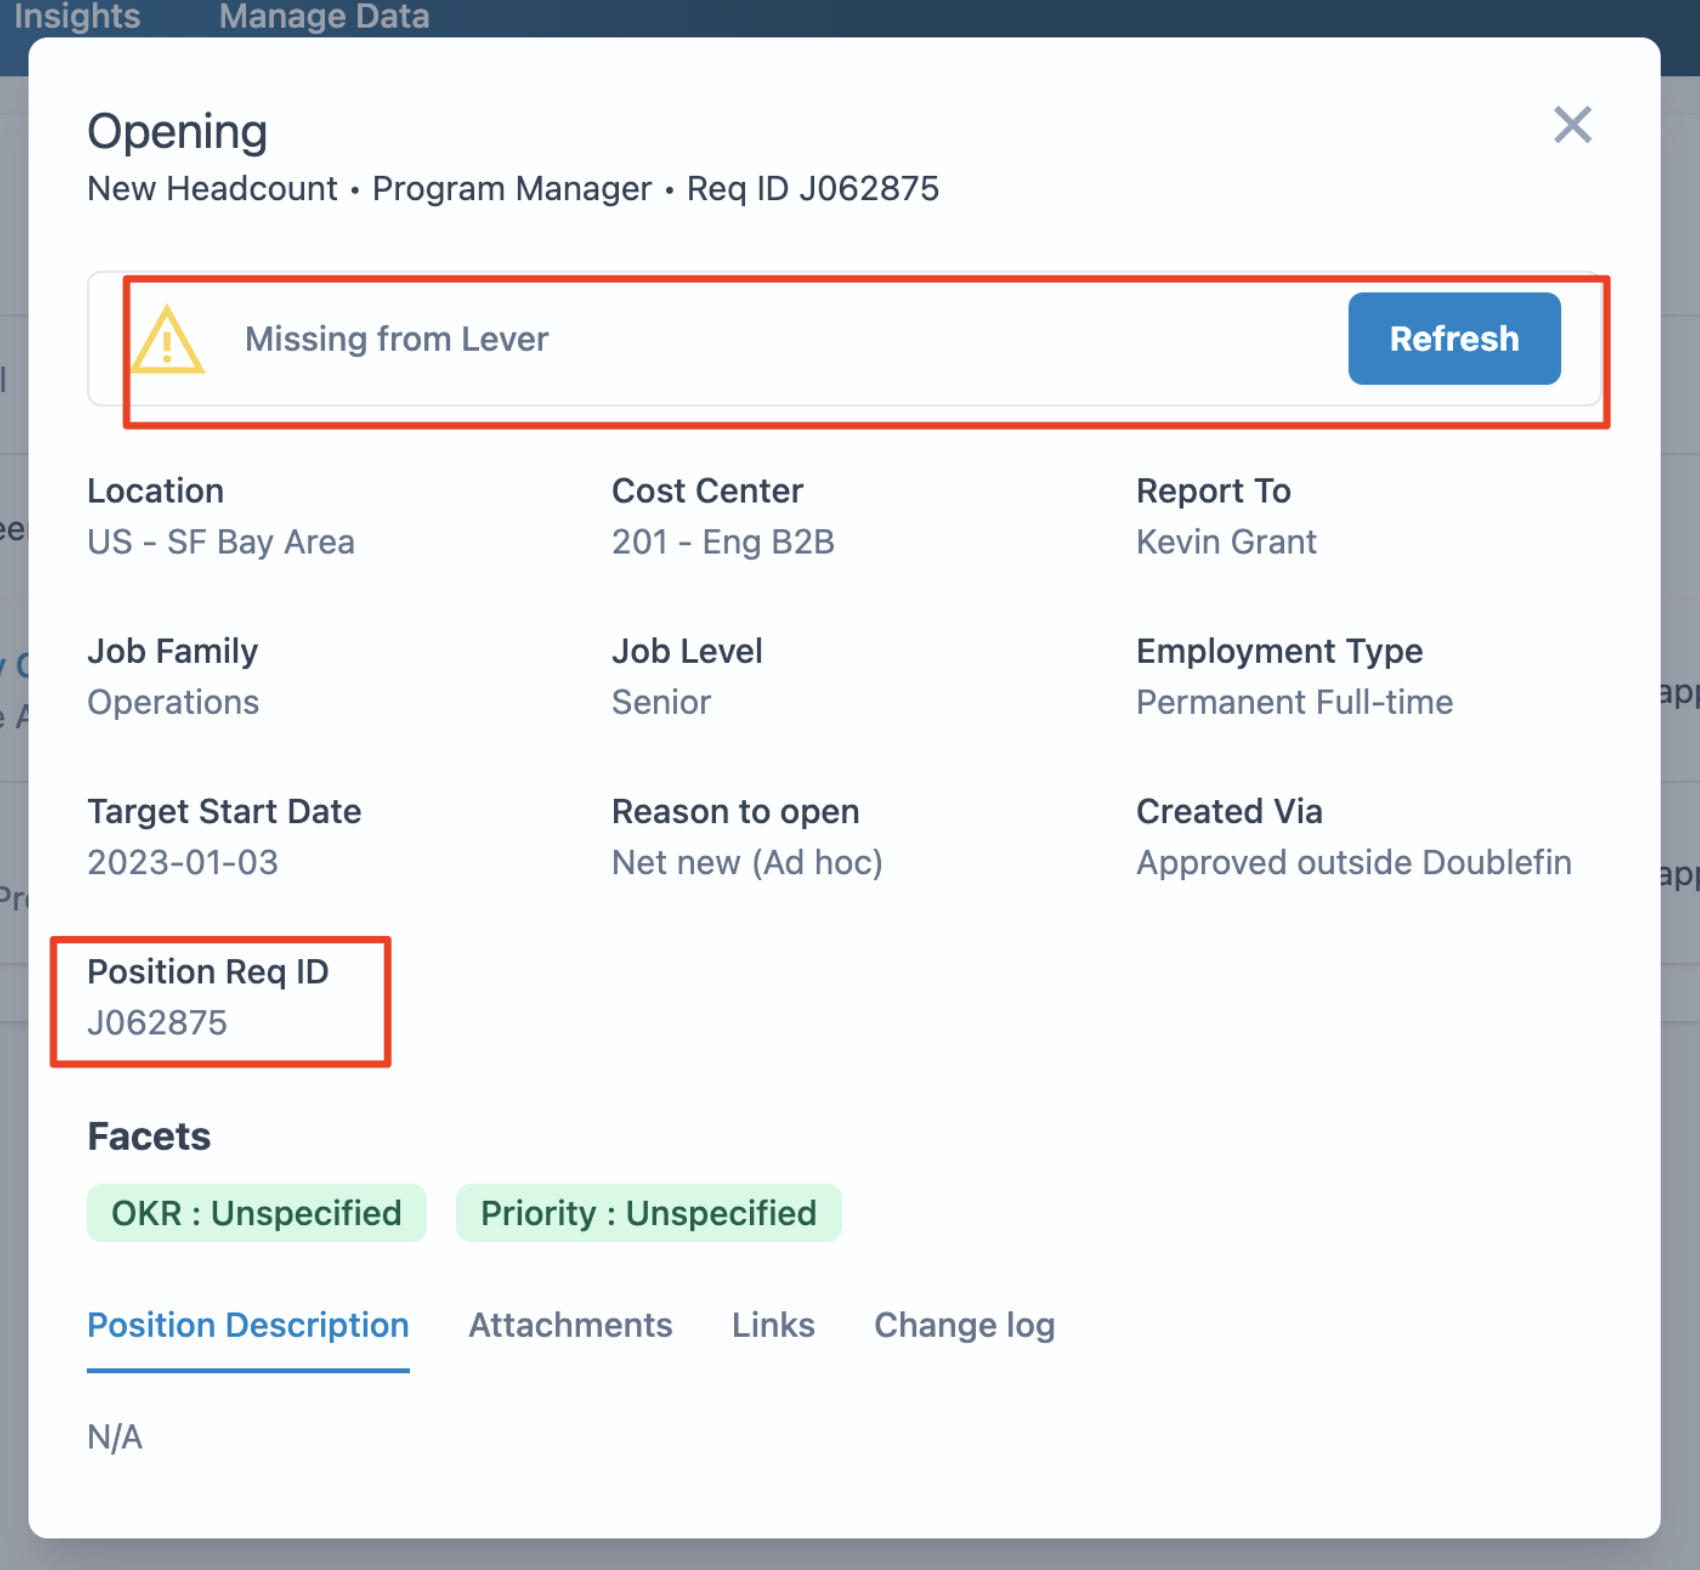The image size is (1700, 1570).
Task: Click the Req ID J062875 in the subtitle
Action: pos(813,188)
